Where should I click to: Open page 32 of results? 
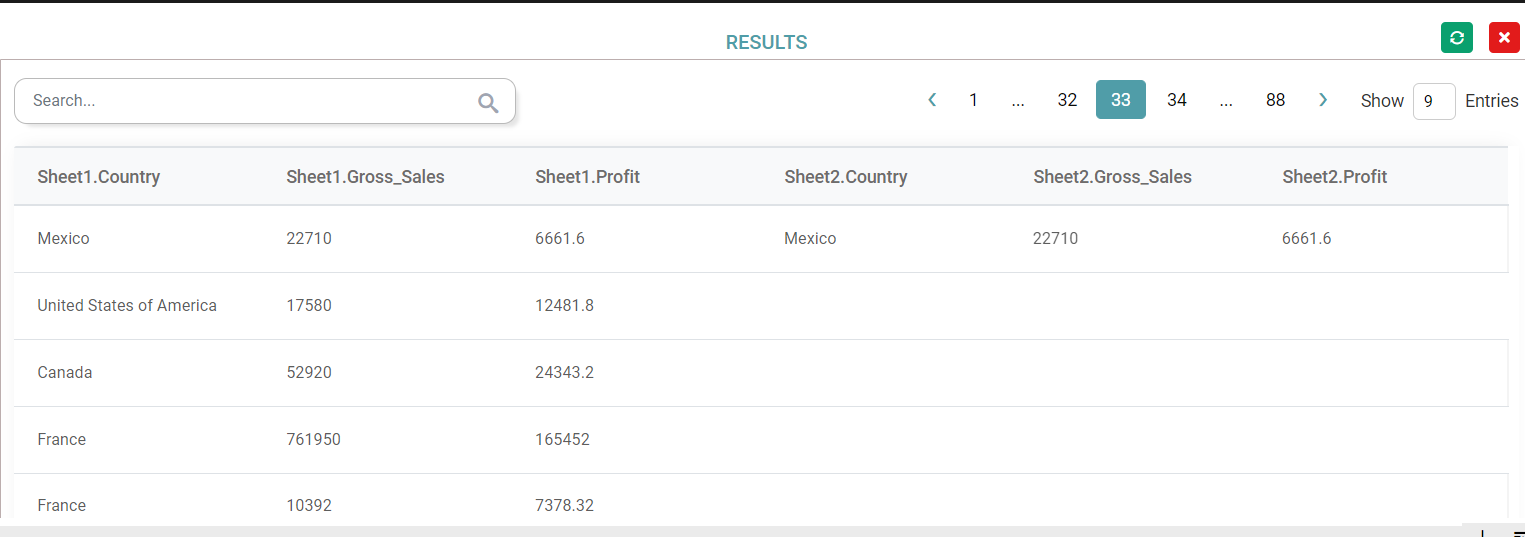1067,100
